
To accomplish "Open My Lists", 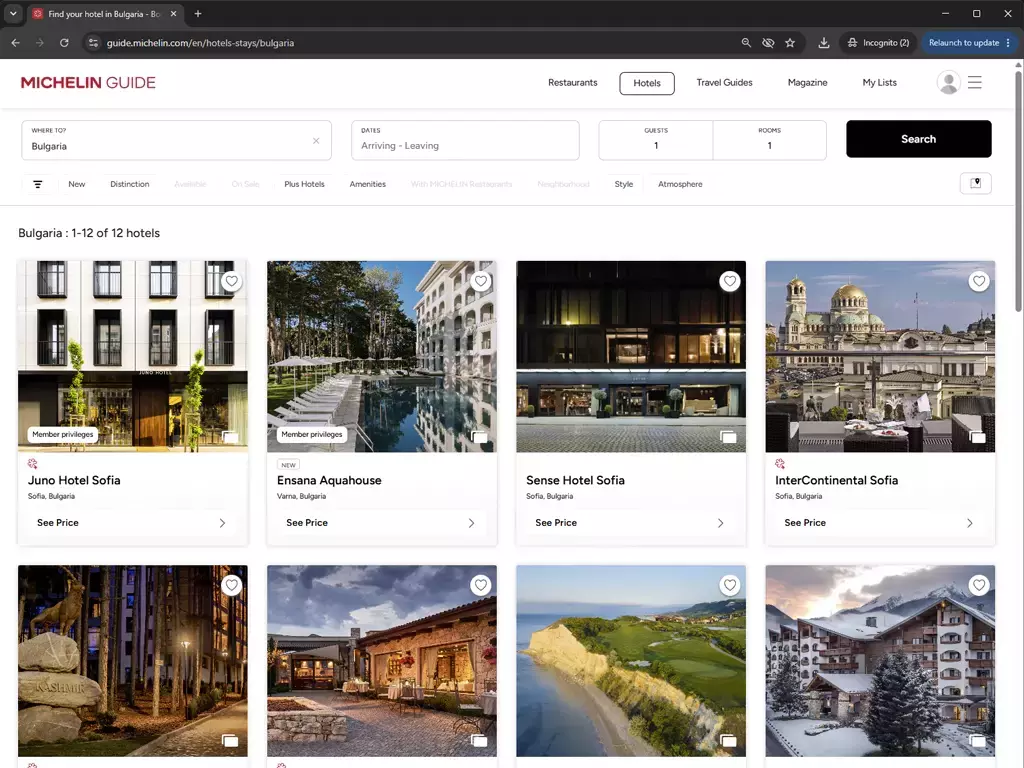I will 879,83.
